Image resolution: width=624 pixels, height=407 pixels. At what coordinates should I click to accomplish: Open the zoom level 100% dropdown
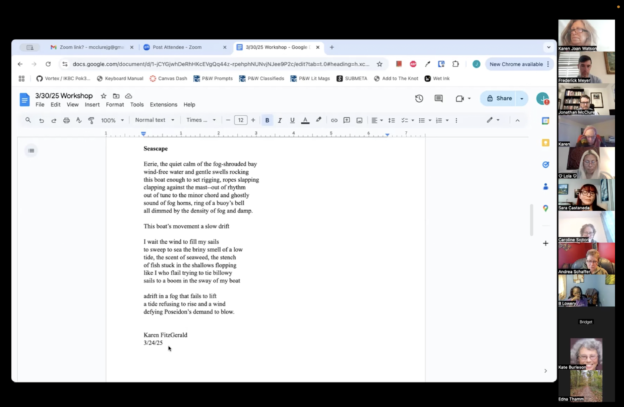pos(110,120)
